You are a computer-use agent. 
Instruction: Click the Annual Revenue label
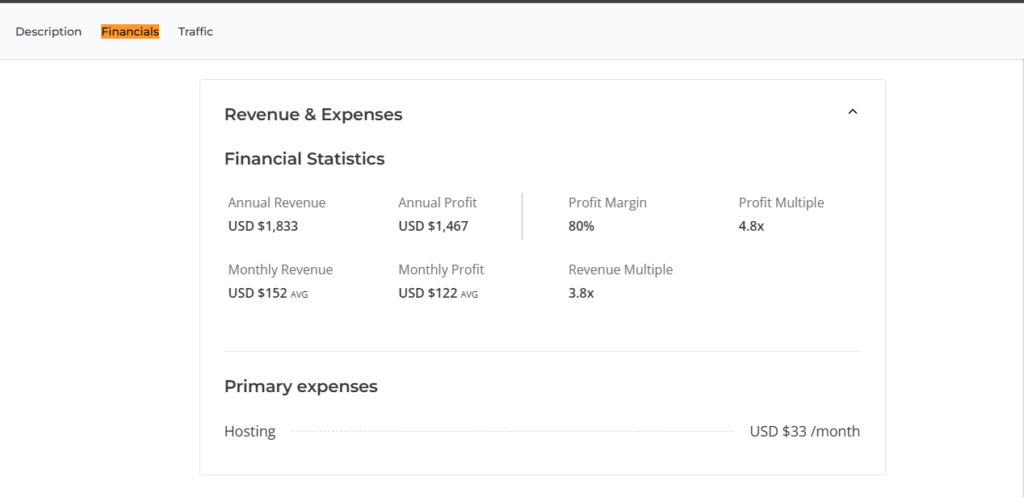pos(276,203)
